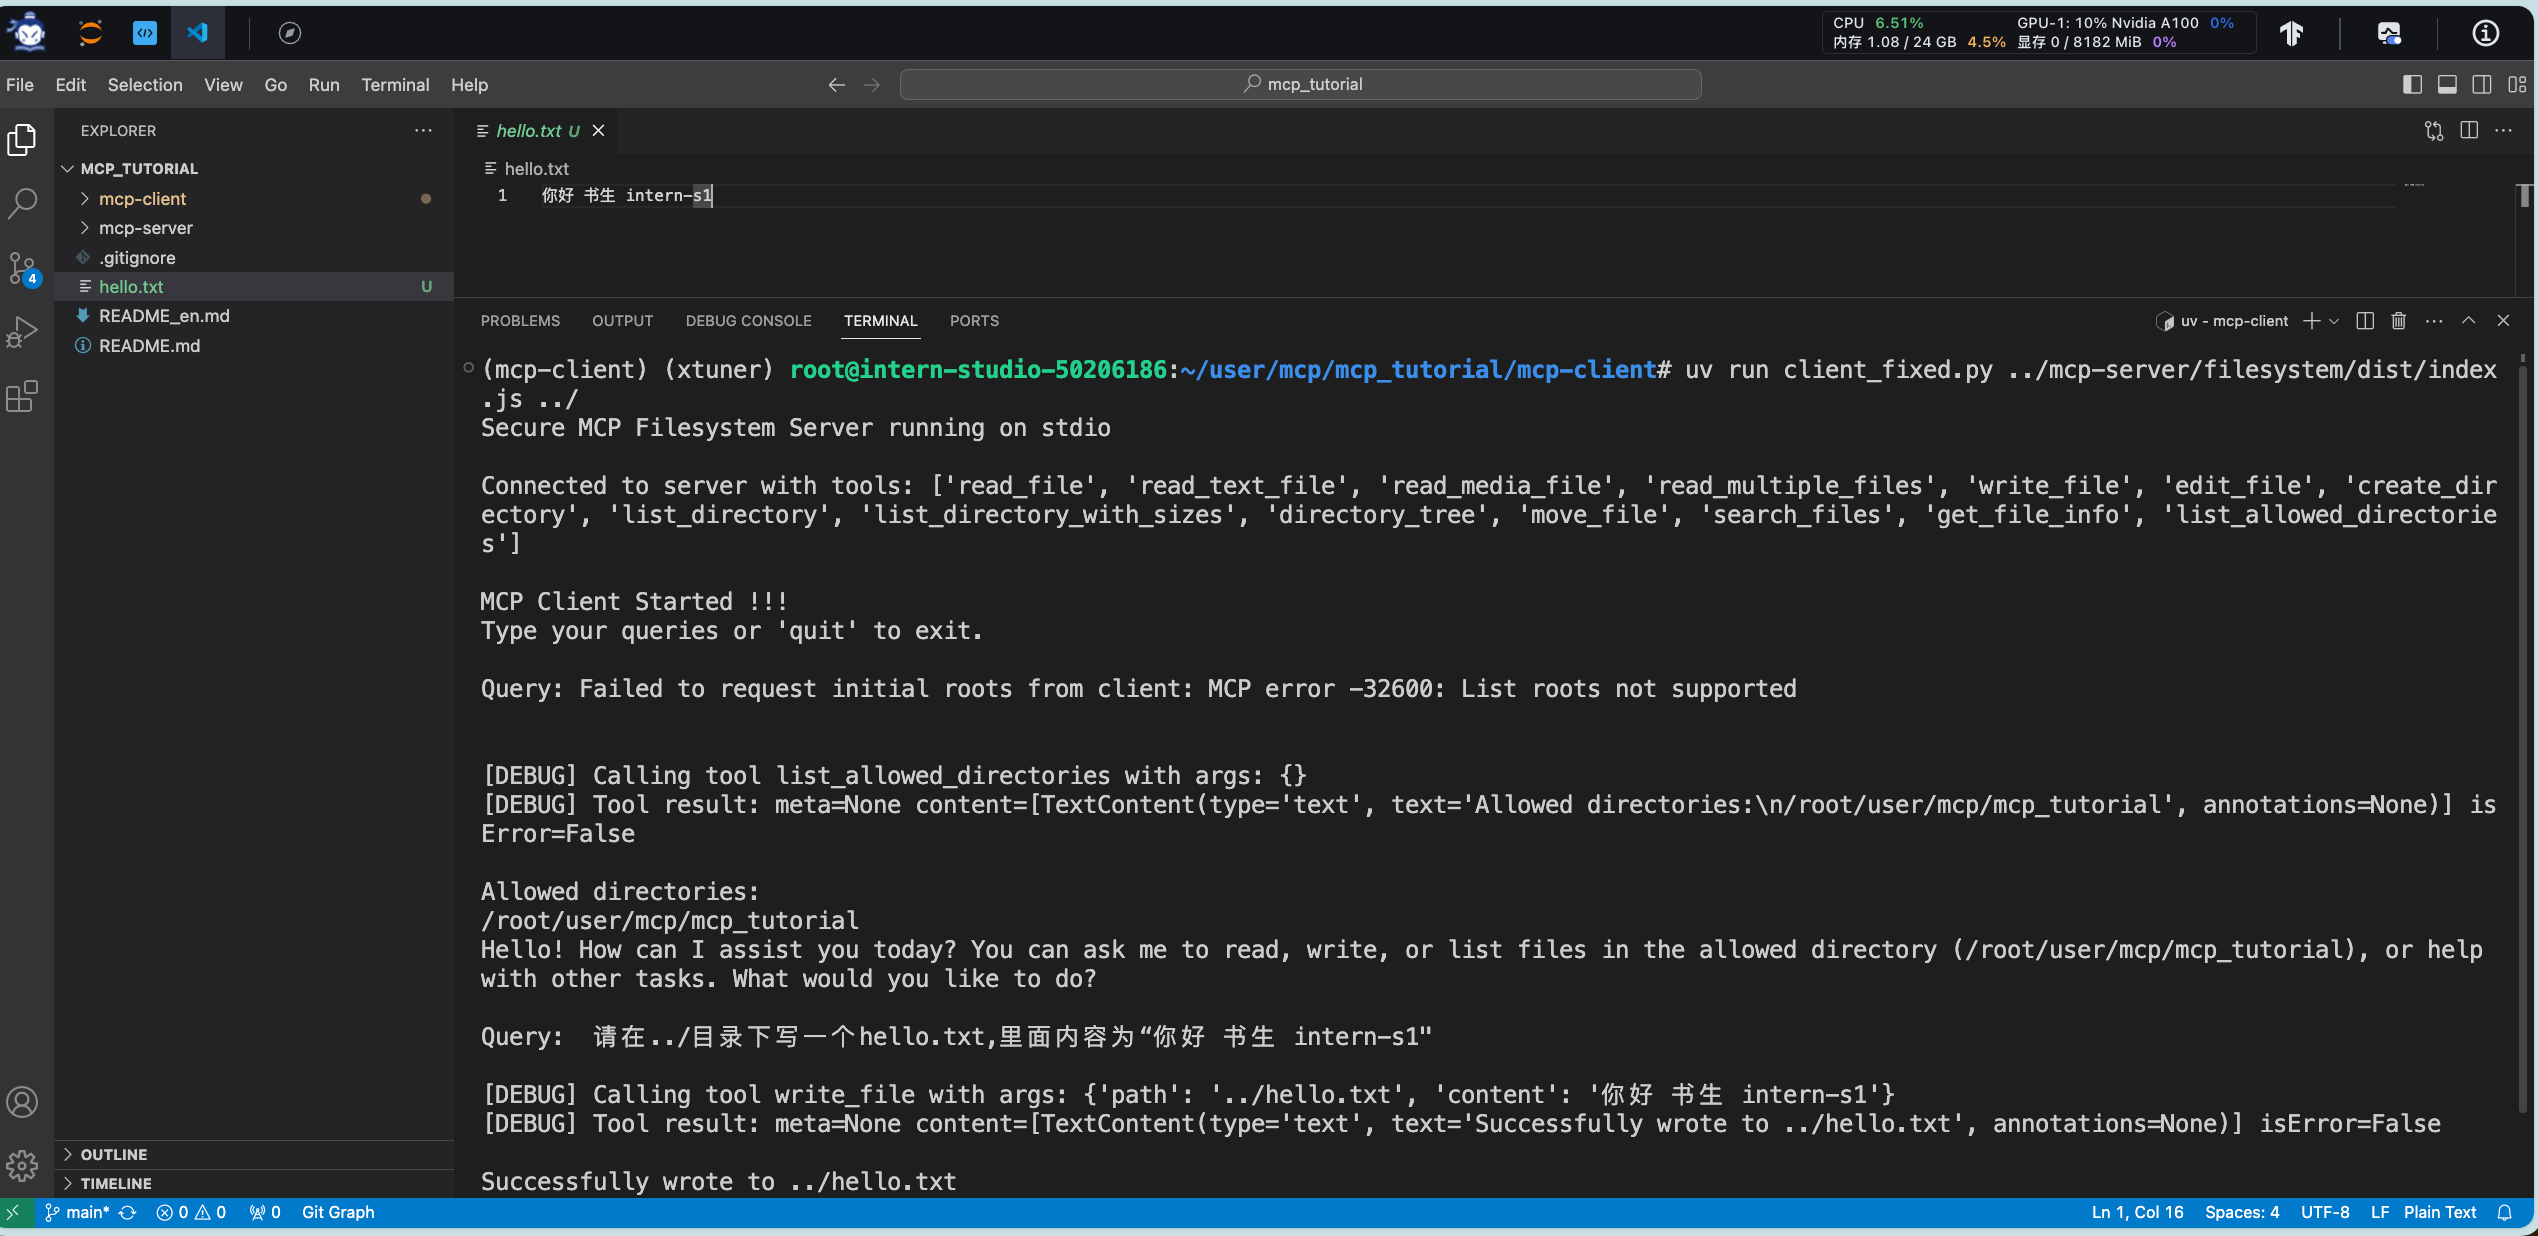This screenshot has width=2538, height=1236.
Task: Split the editor right
Action: 2469,131
